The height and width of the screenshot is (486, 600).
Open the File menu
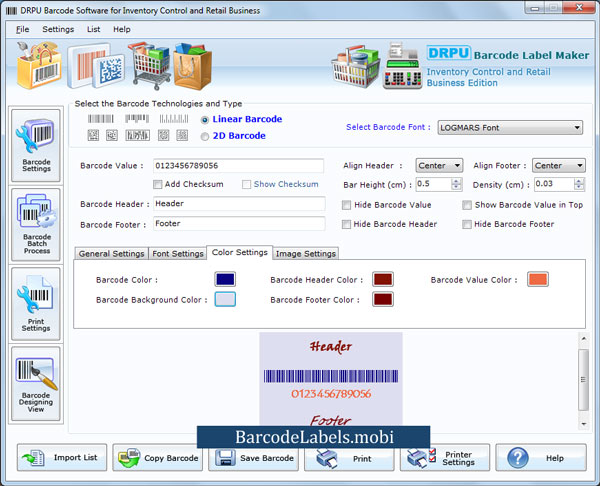click(x=22, y=29)
